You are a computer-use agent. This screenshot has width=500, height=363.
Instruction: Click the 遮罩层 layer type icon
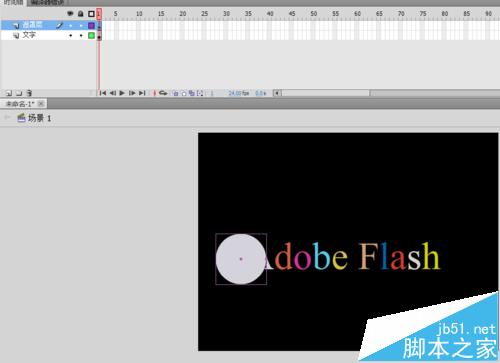click(16, 25)
